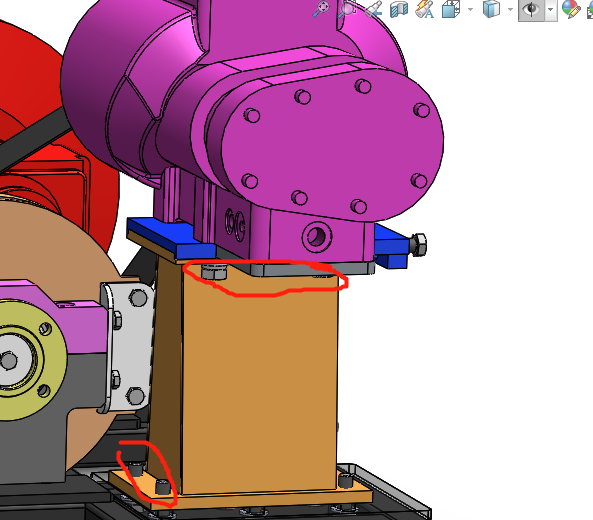593x520 pixels.
Task: Select the circled hex bolt under the gray plate
Action: [x=214, y=272]
